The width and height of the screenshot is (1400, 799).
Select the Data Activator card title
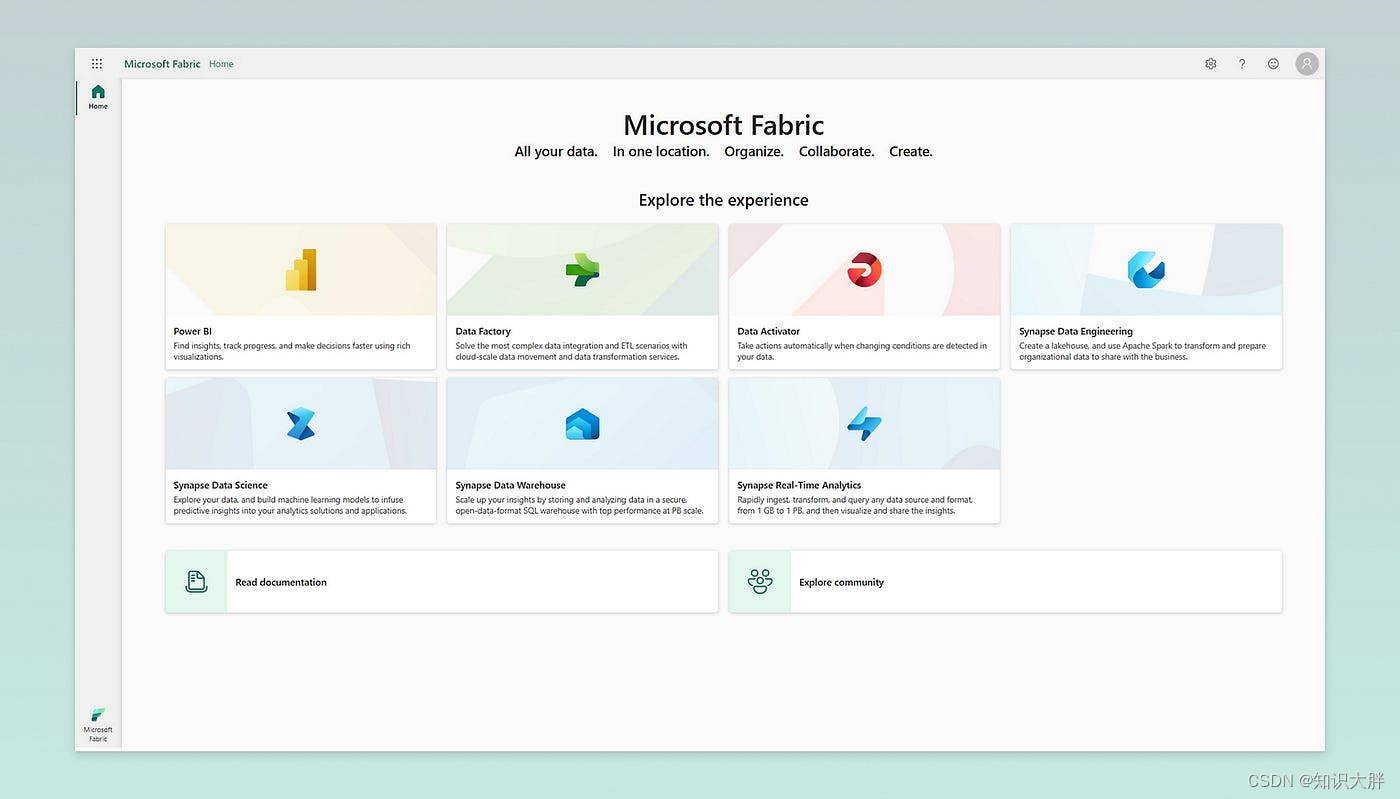(x=769, y=331)
